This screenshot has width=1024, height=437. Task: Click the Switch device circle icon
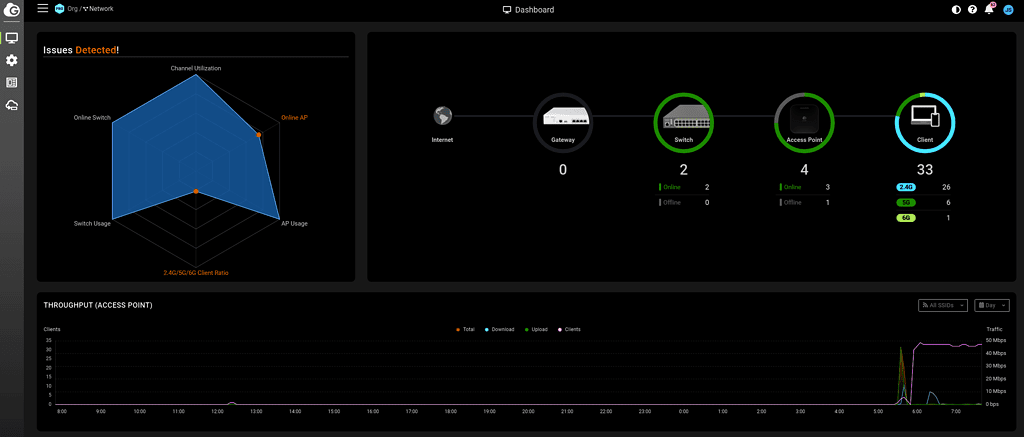[x=684, y=118]
